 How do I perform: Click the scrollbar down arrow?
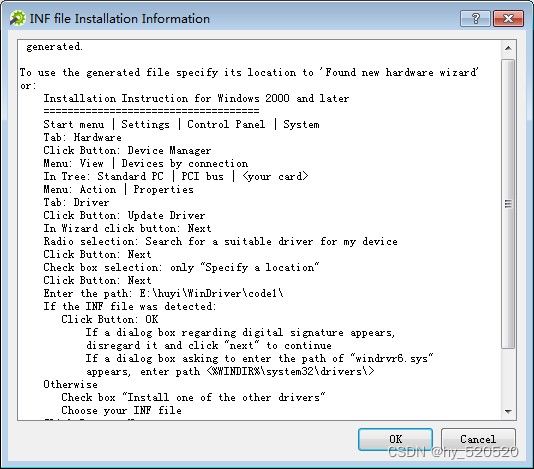[x=508, y=412]
